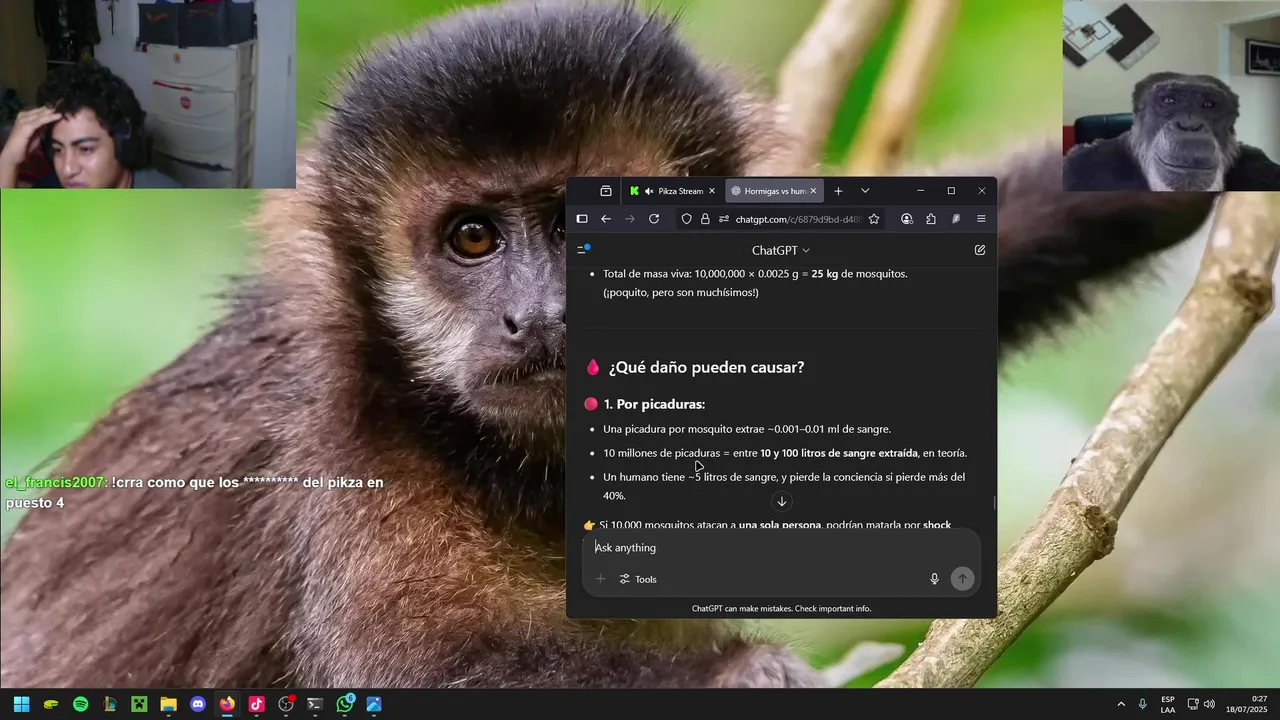1280x720 pixels.
Task: Click the Firefox taskbar icon
Action: tap(227, 704)
